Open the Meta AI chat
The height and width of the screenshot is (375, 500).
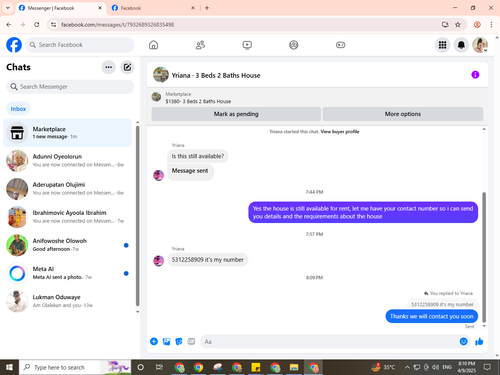point(67,273)
